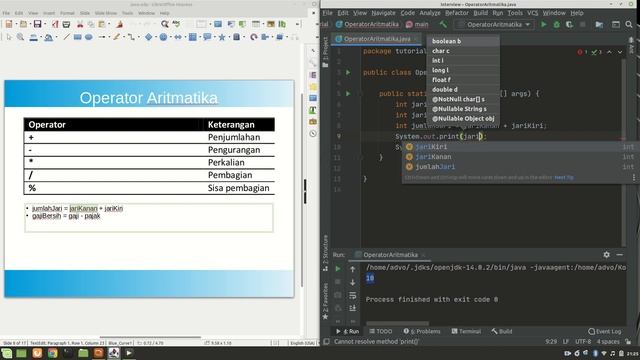Click the Cut scissors icon in Impress
The image size is (640, 360).
[80, 24]
